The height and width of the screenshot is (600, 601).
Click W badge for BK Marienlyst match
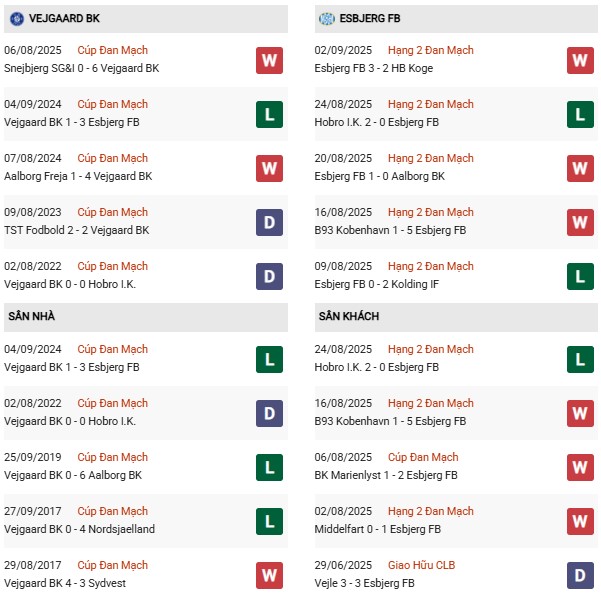[580, 467]
